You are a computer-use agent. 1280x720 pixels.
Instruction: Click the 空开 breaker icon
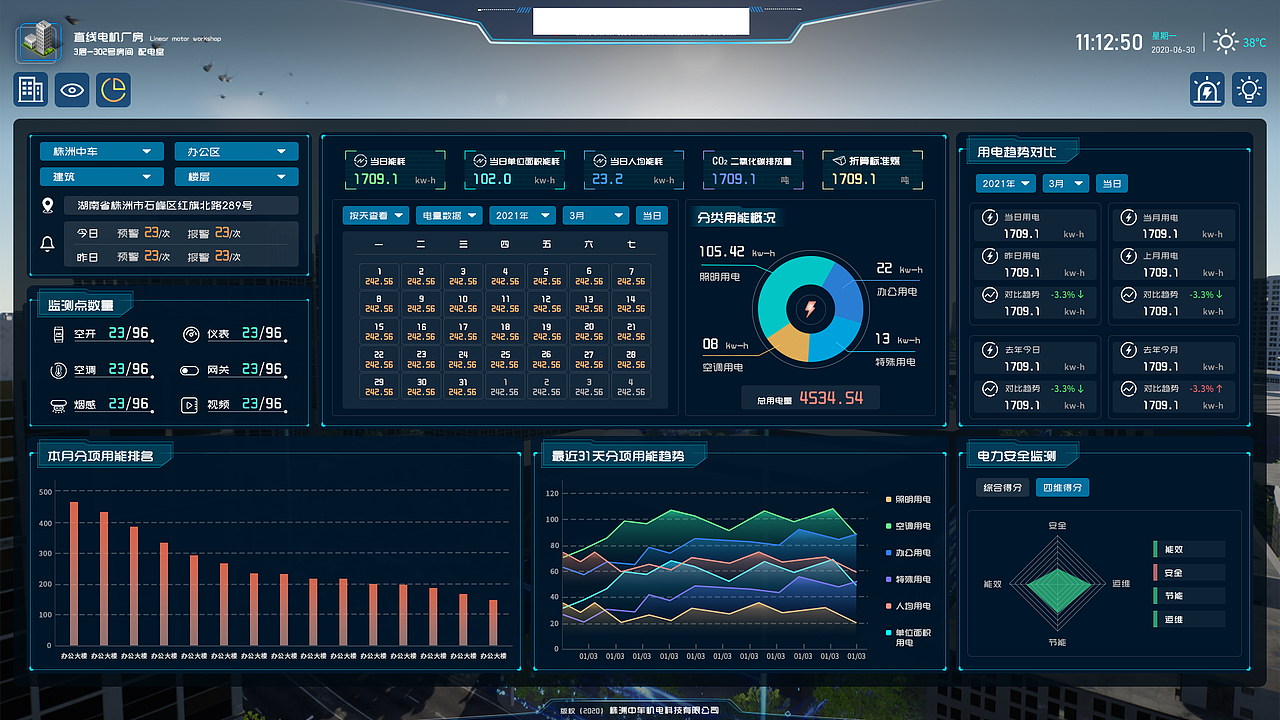pos(58,334)
